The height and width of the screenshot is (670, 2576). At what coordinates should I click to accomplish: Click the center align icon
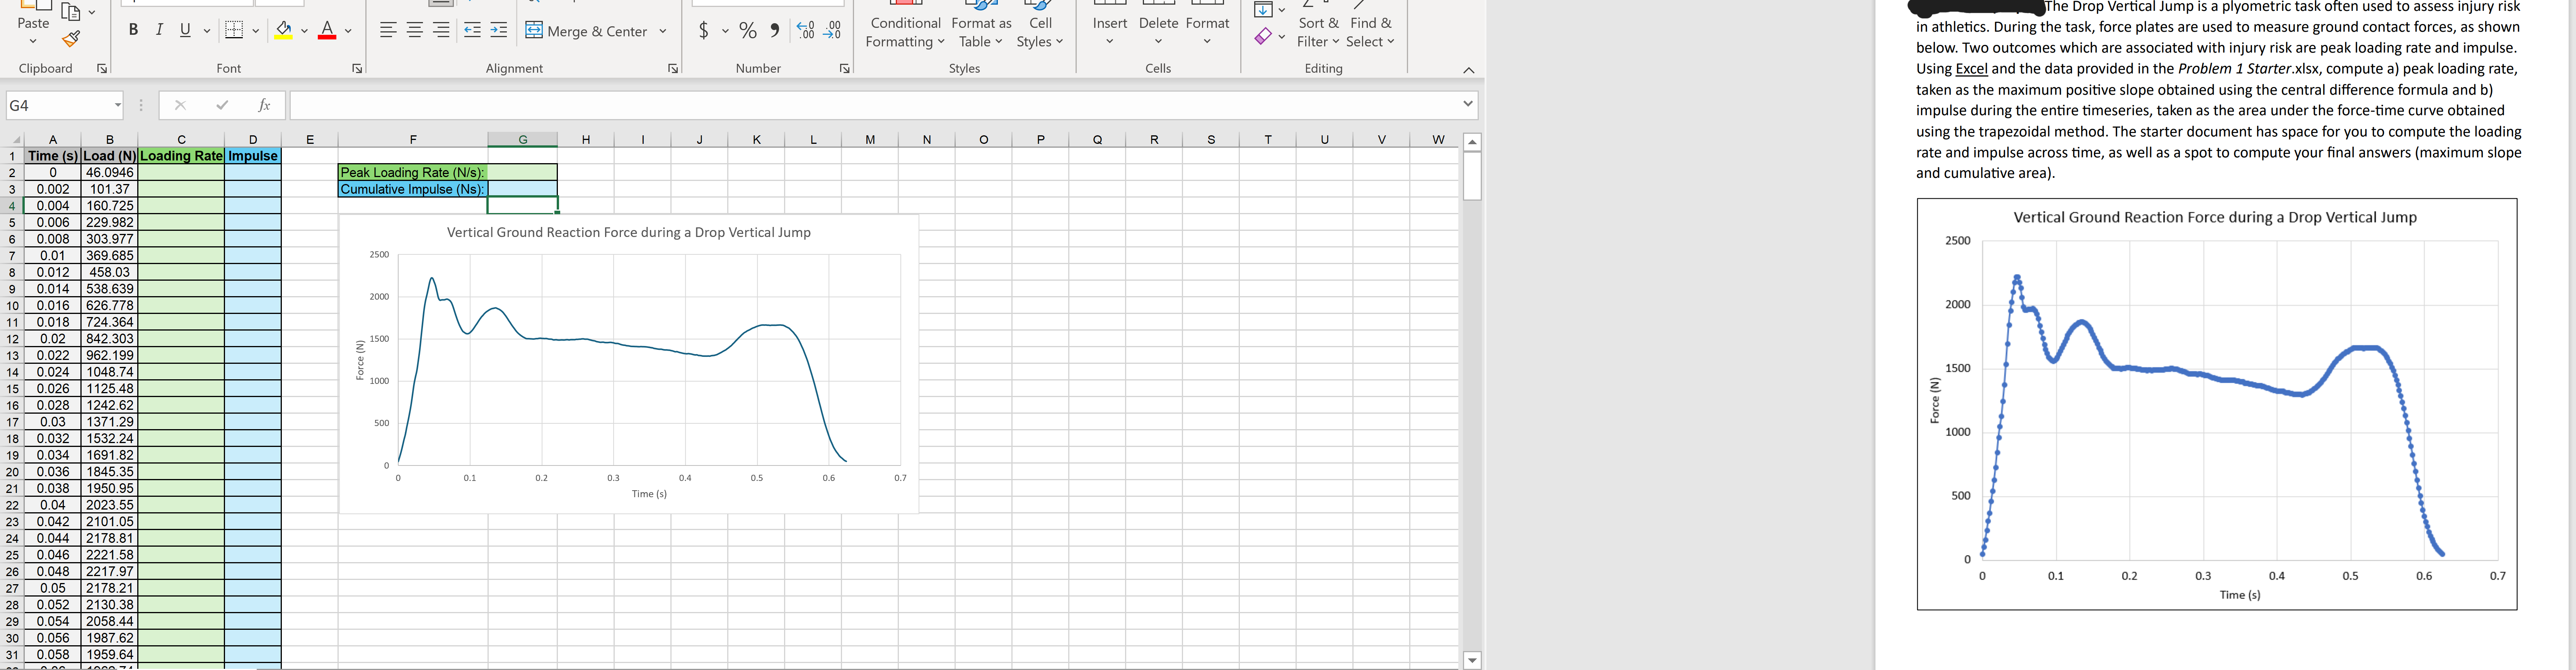coord(415,30)
